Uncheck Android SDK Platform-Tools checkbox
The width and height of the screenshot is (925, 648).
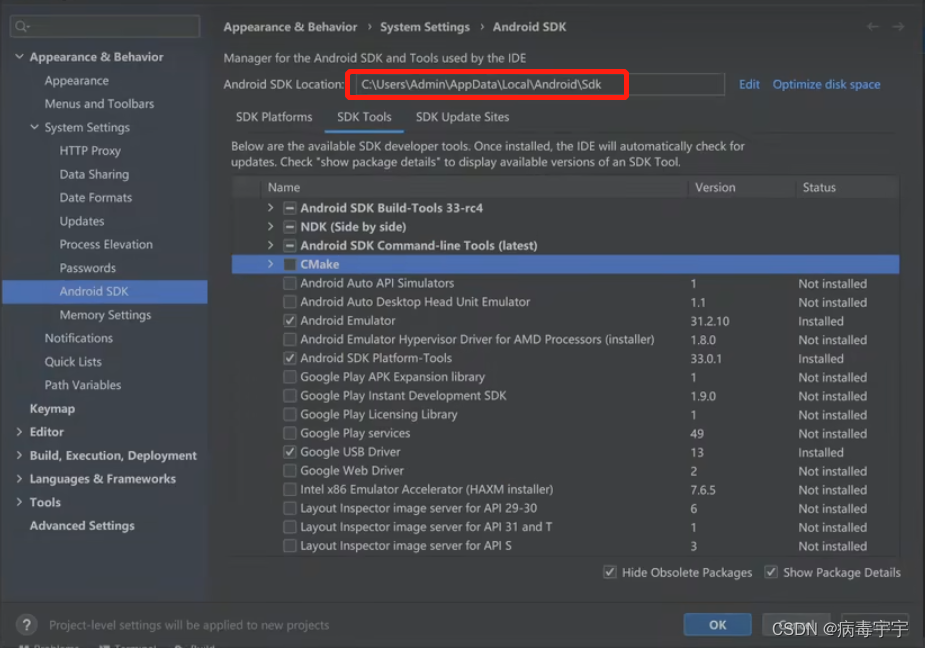(290, 358)
